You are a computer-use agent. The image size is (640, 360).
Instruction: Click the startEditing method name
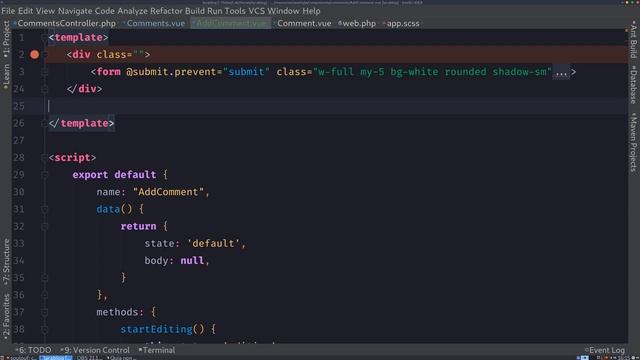(x=156, y=329)
